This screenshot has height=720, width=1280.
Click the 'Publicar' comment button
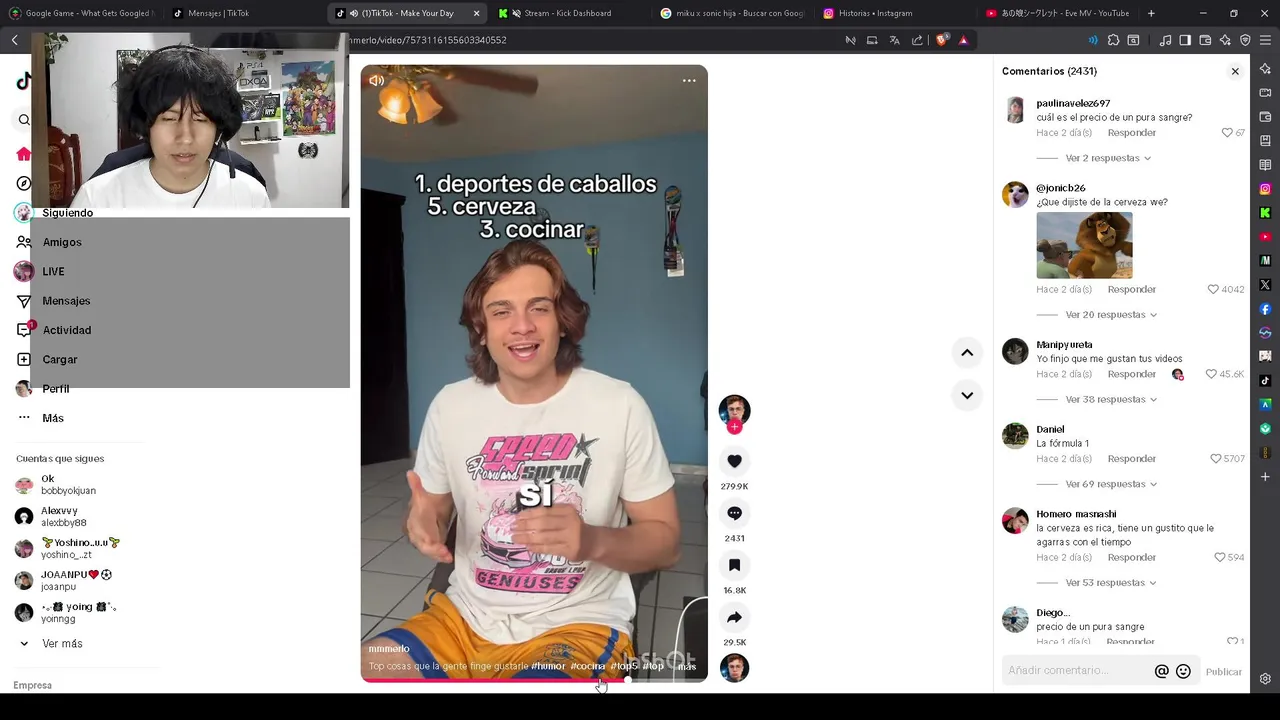click(1223, 672)
